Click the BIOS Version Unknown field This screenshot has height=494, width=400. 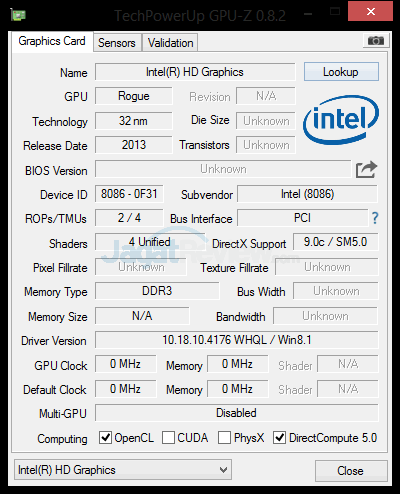pyautogui.click(x=223, y=169)
